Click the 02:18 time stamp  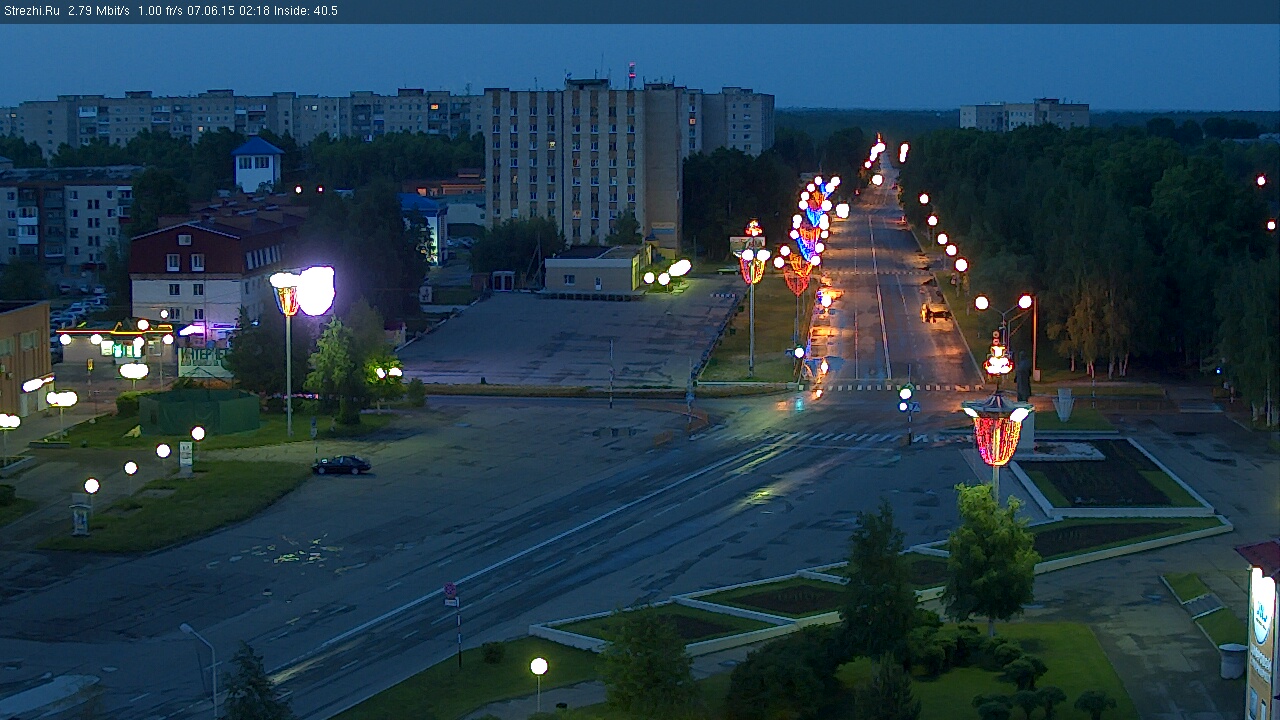254,11
